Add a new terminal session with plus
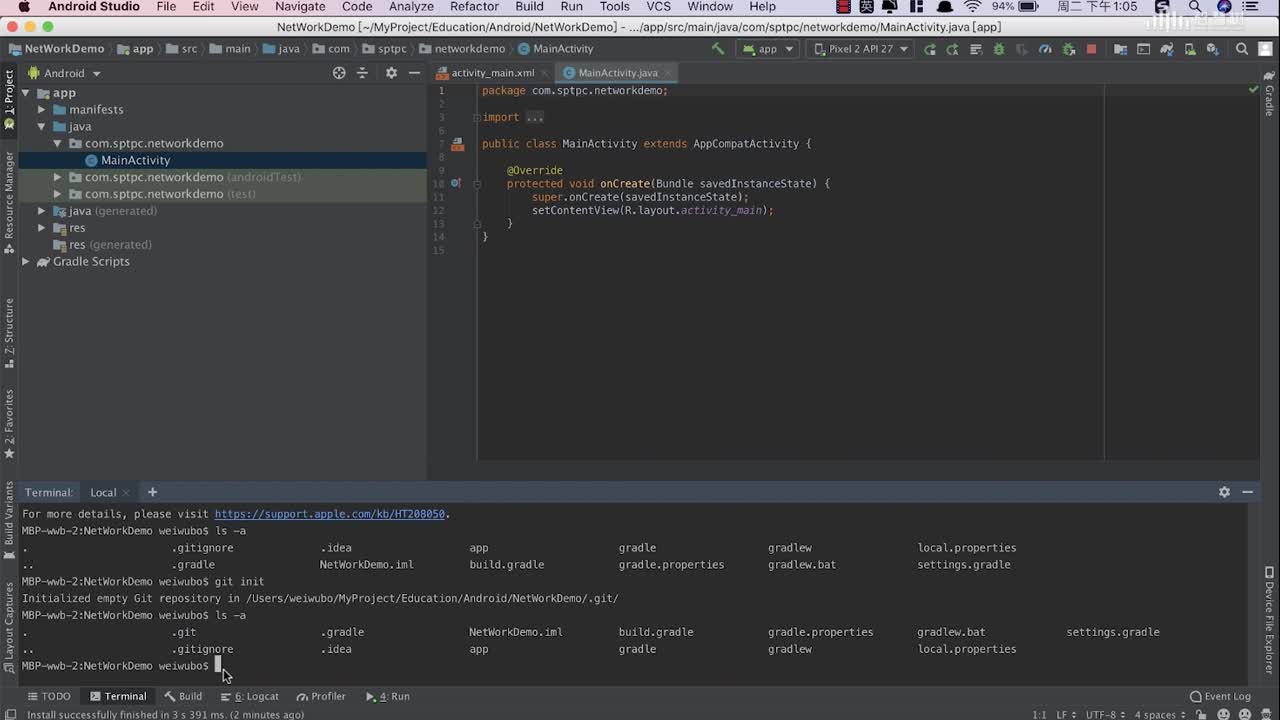The image size is (1280, 720). [152, 492]
